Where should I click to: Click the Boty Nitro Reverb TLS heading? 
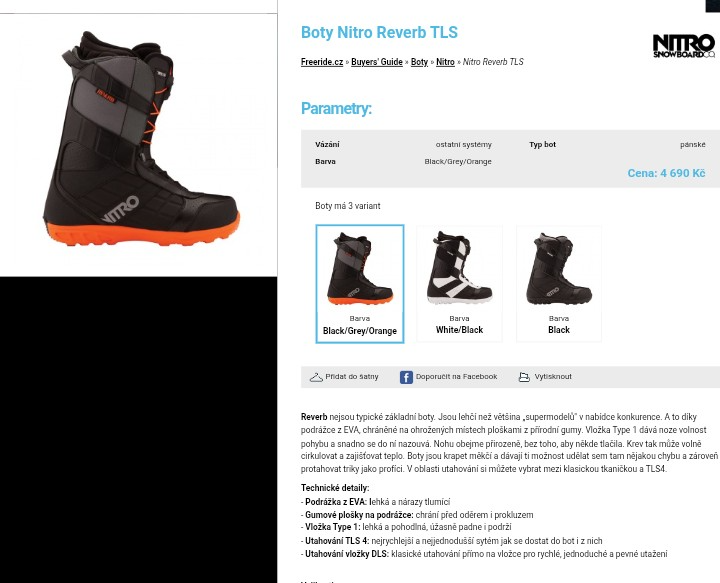(x=379, y=33)
